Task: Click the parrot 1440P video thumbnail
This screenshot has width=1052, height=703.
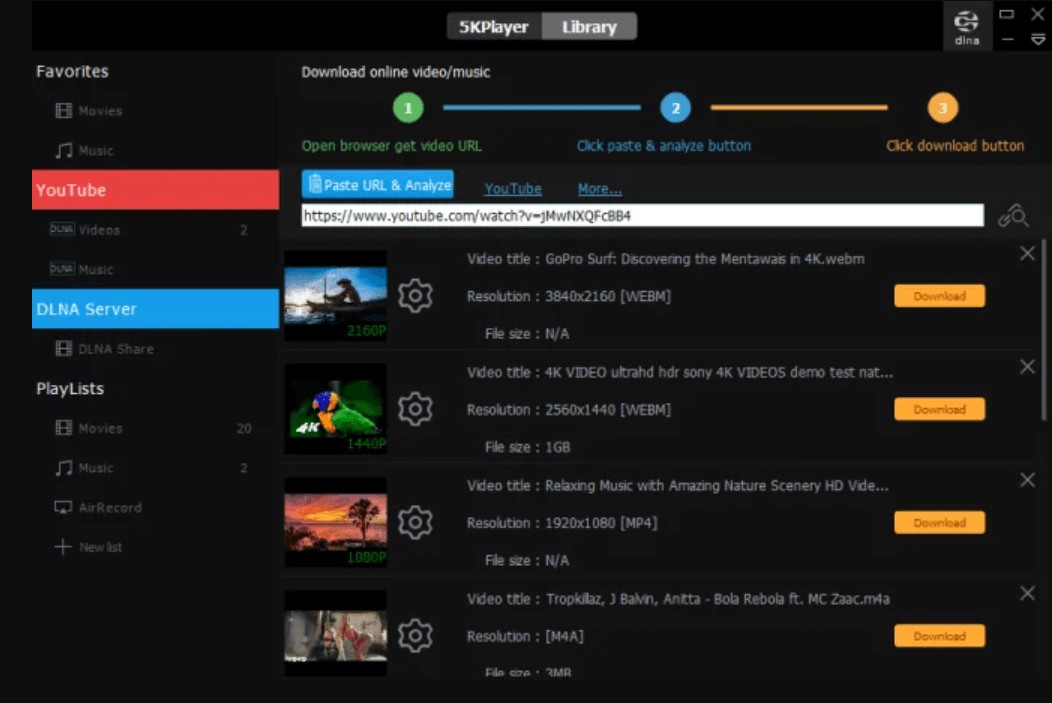Action: 335,409
